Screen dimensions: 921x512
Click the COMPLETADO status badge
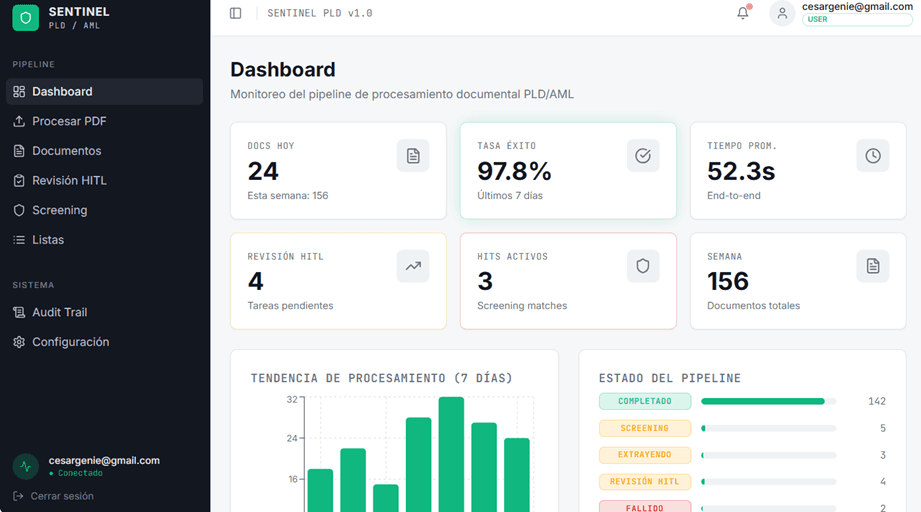(x=645, y=401)
